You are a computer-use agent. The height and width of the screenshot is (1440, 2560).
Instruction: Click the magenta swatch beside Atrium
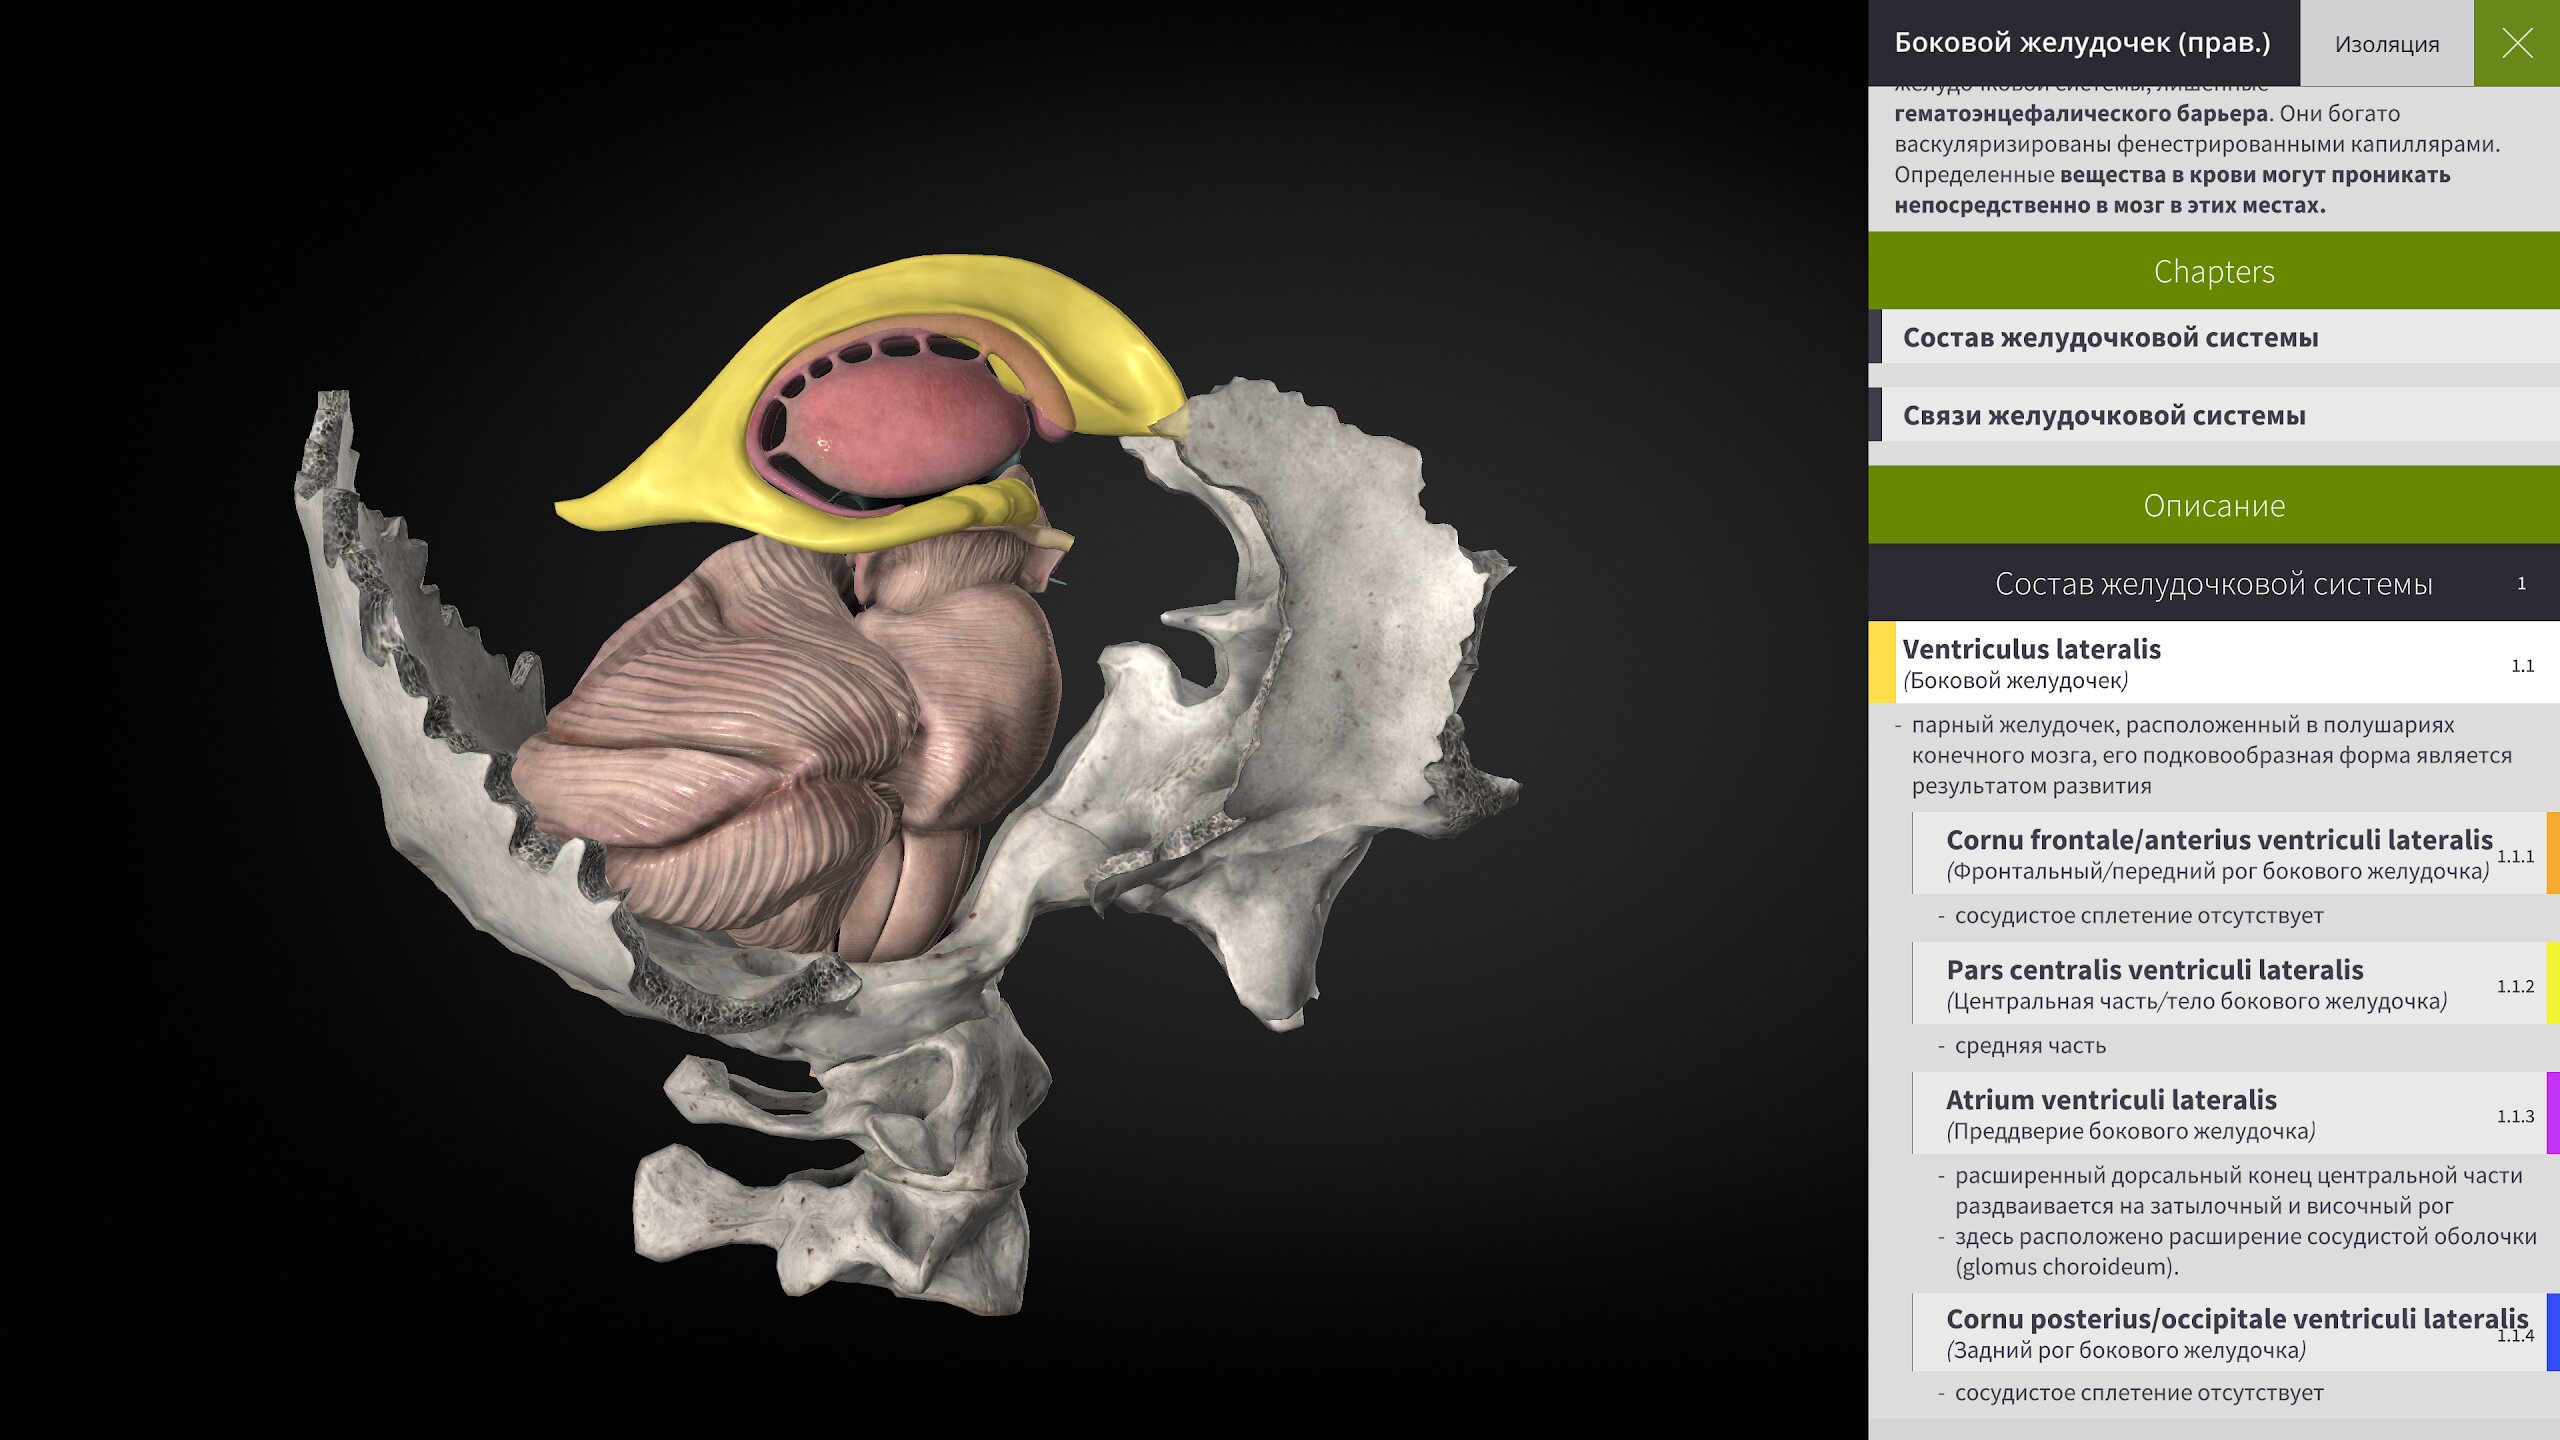pos(2552,1113)
